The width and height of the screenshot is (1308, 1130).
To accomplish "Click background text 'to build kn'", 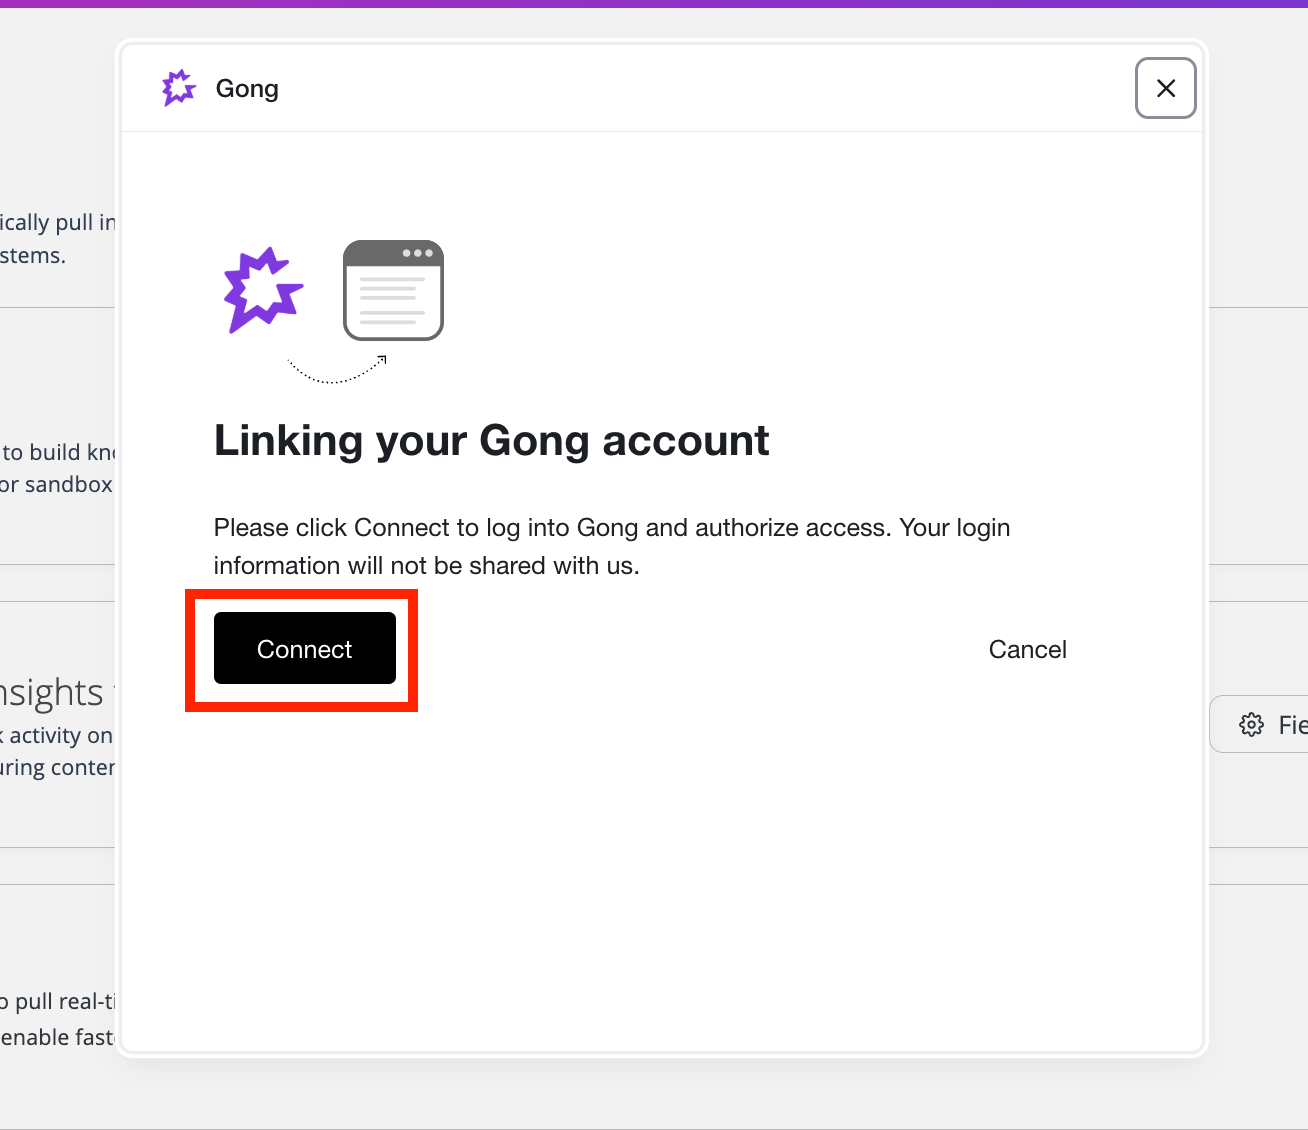I will 59,452.
